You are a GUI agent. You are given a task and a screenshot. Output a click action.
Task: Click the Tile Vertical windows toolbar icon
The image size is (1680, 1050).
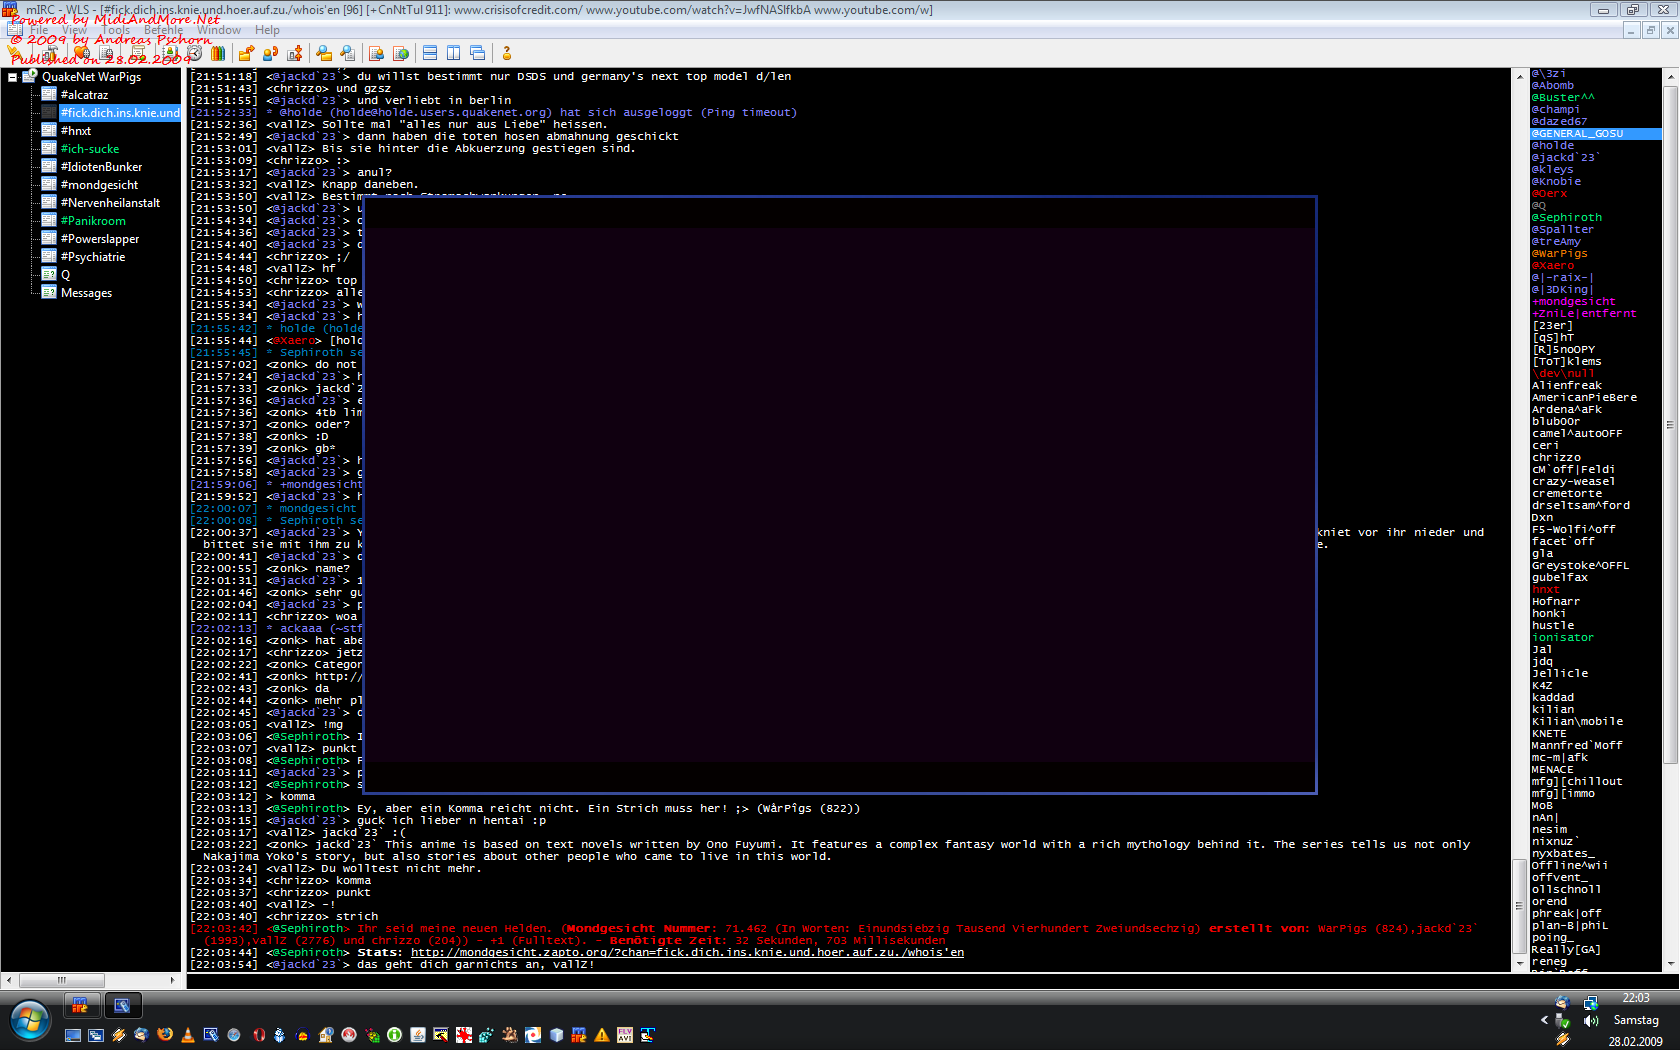[454, 53]
